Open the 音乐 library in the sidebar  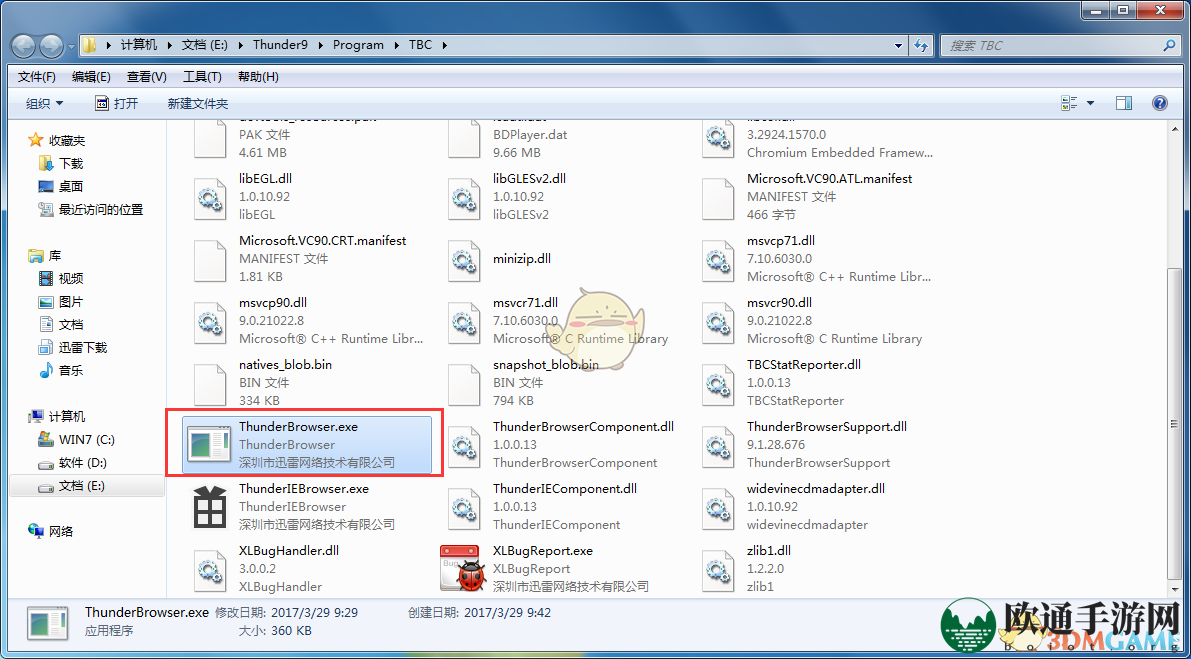point(71,371)
